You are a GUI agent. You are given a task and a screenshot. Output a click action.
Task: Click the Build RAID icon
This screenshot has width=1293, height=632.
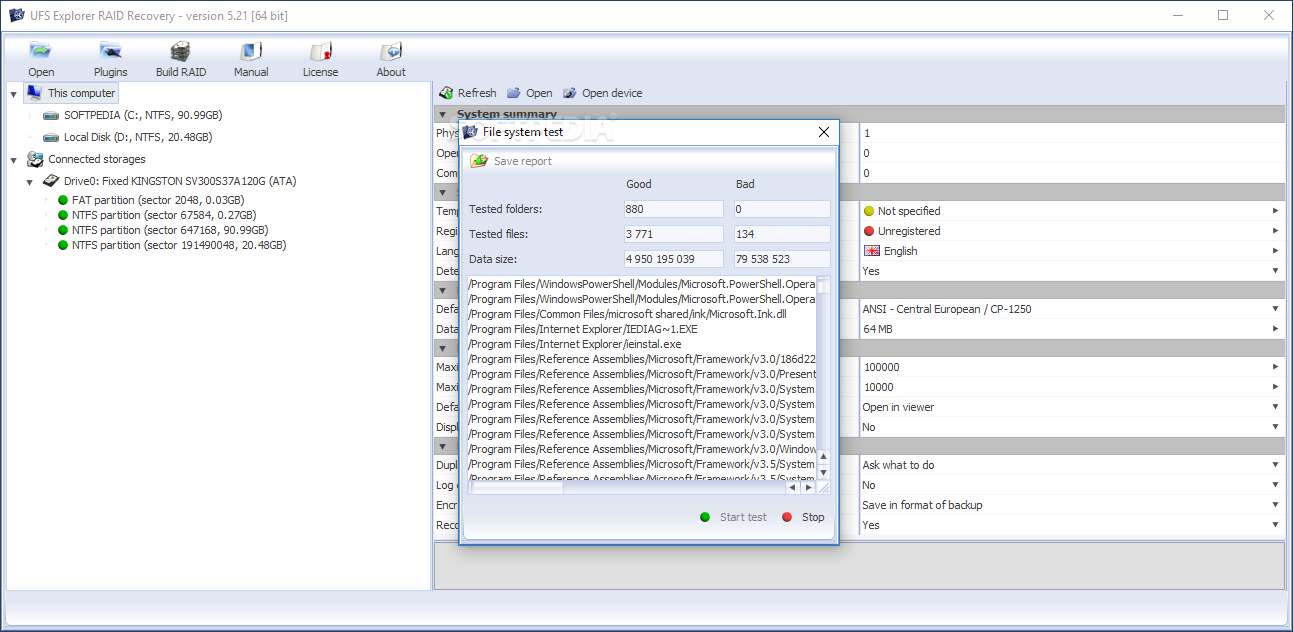[181, 59]
